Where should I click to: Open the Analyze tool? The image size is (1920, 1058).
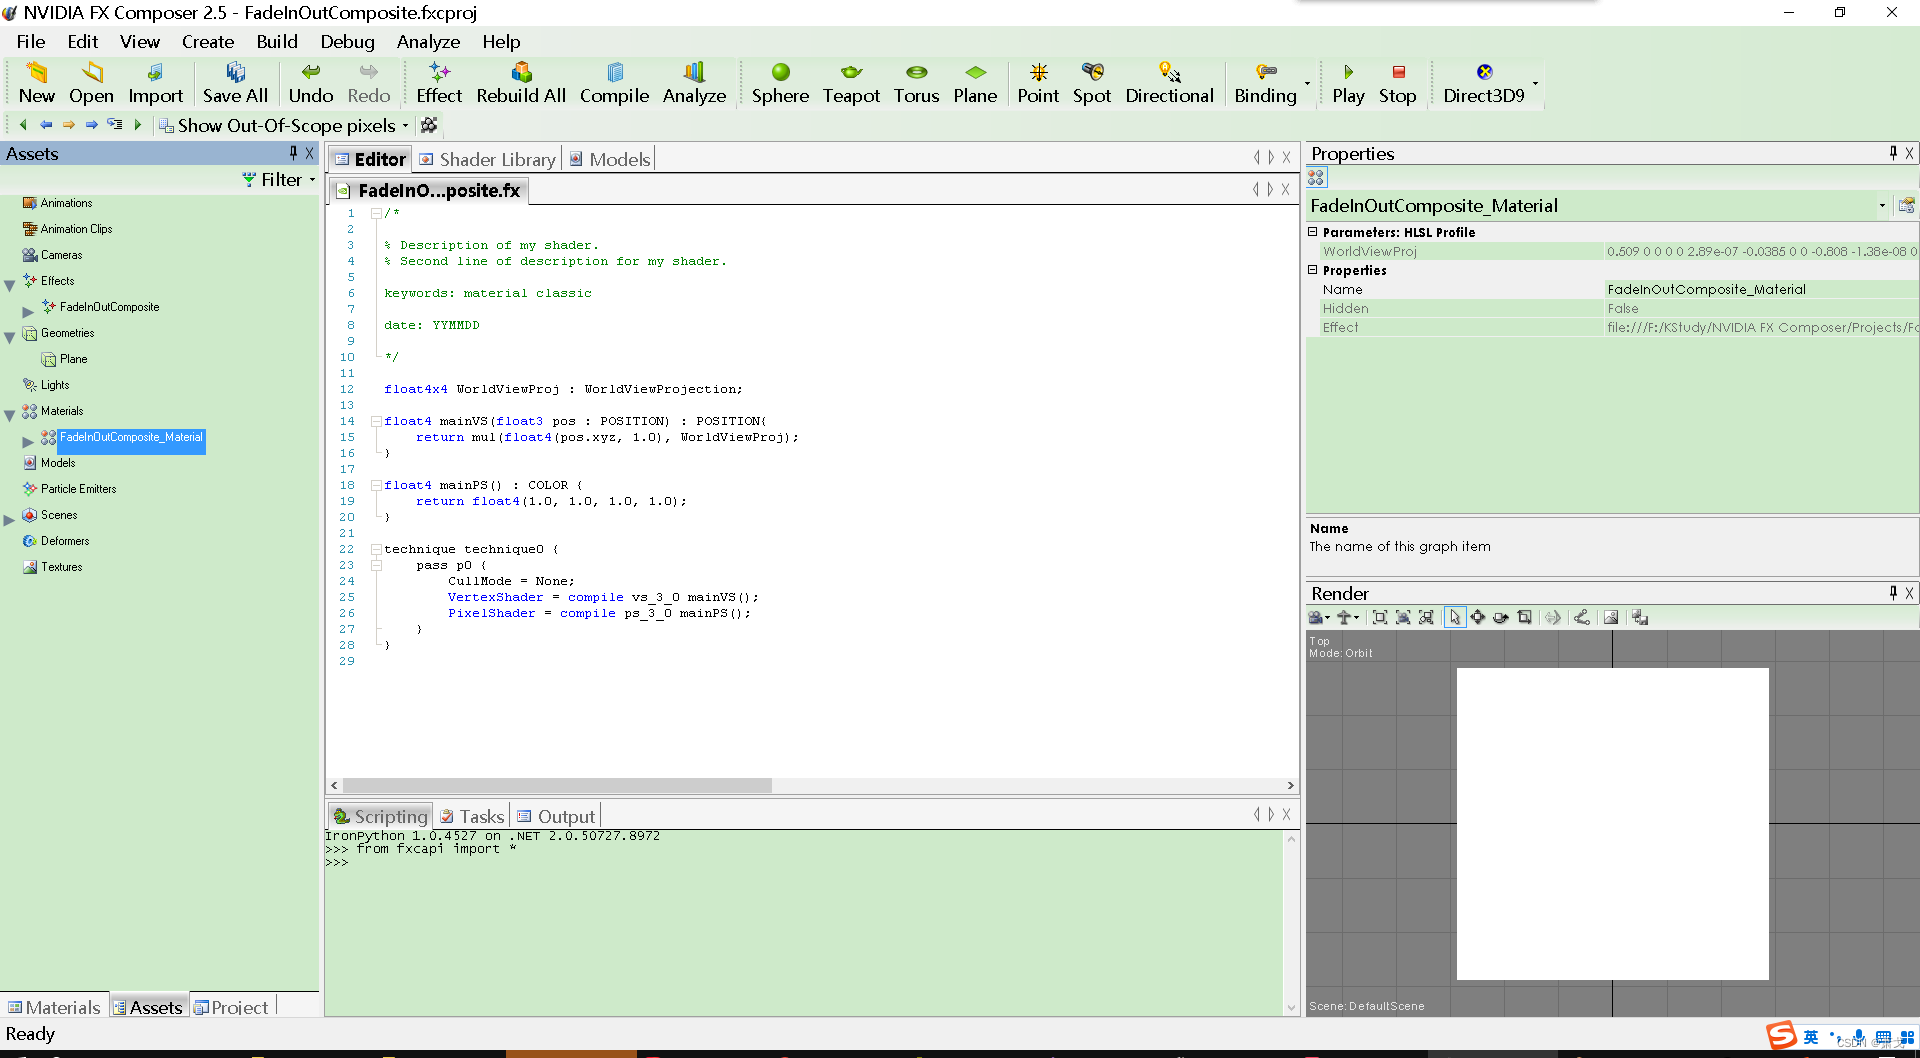694,83
